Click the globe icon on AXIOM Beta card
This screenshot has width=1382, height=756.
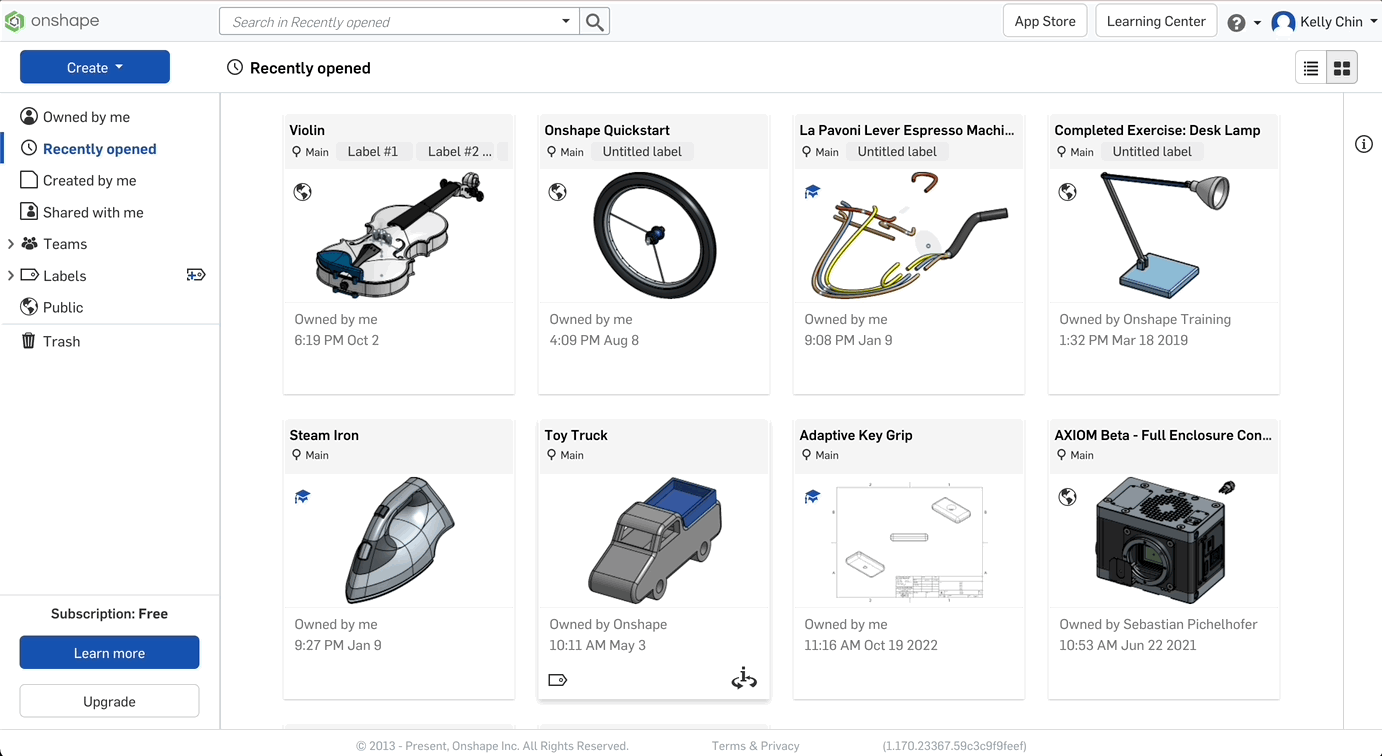[1068, 497]
